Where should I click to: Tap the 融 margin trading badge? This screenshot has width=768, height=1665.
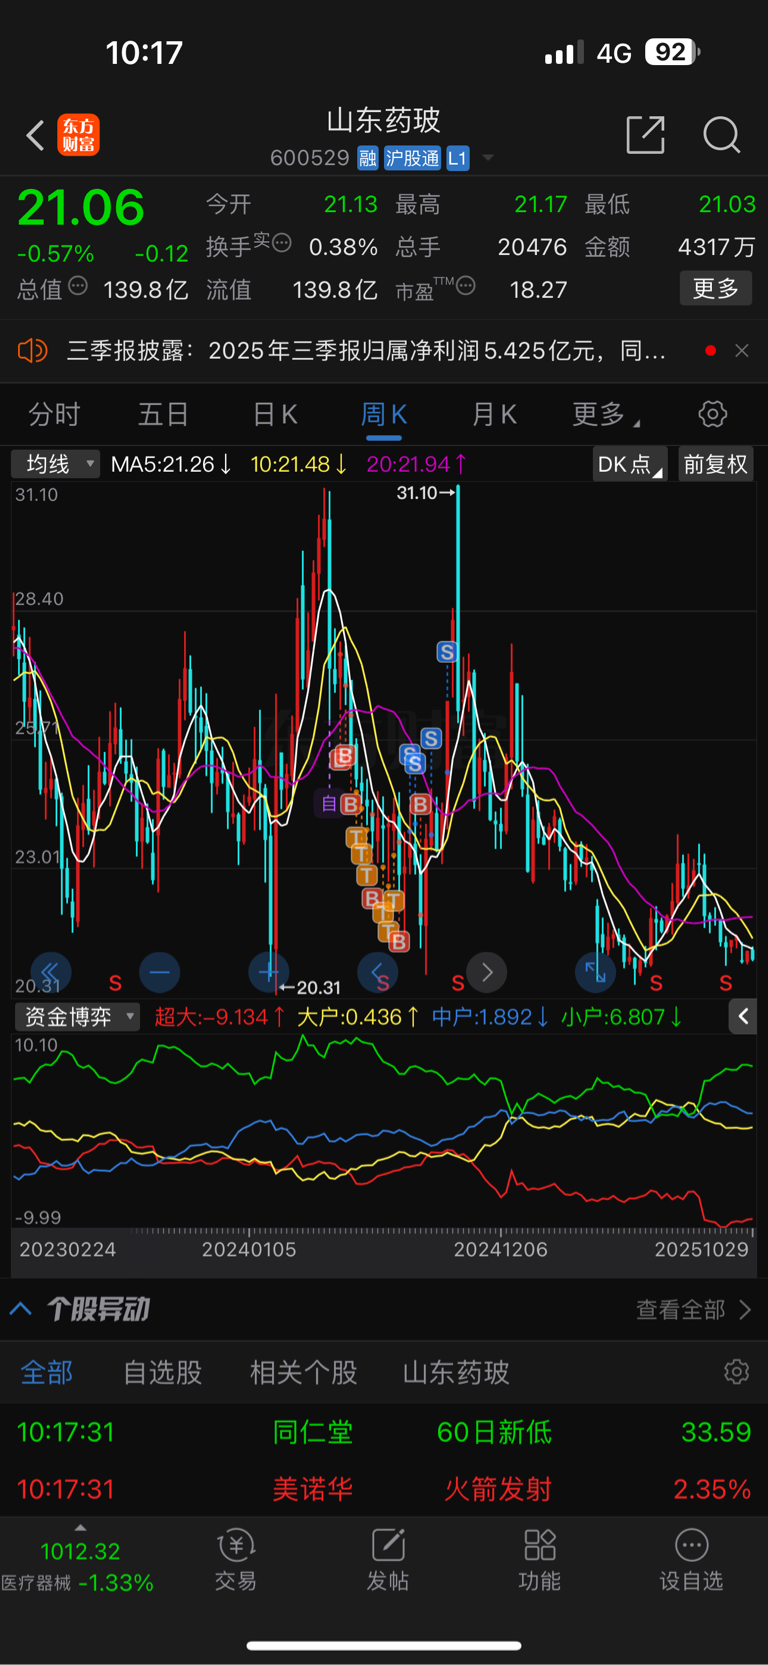coord(368,158)
